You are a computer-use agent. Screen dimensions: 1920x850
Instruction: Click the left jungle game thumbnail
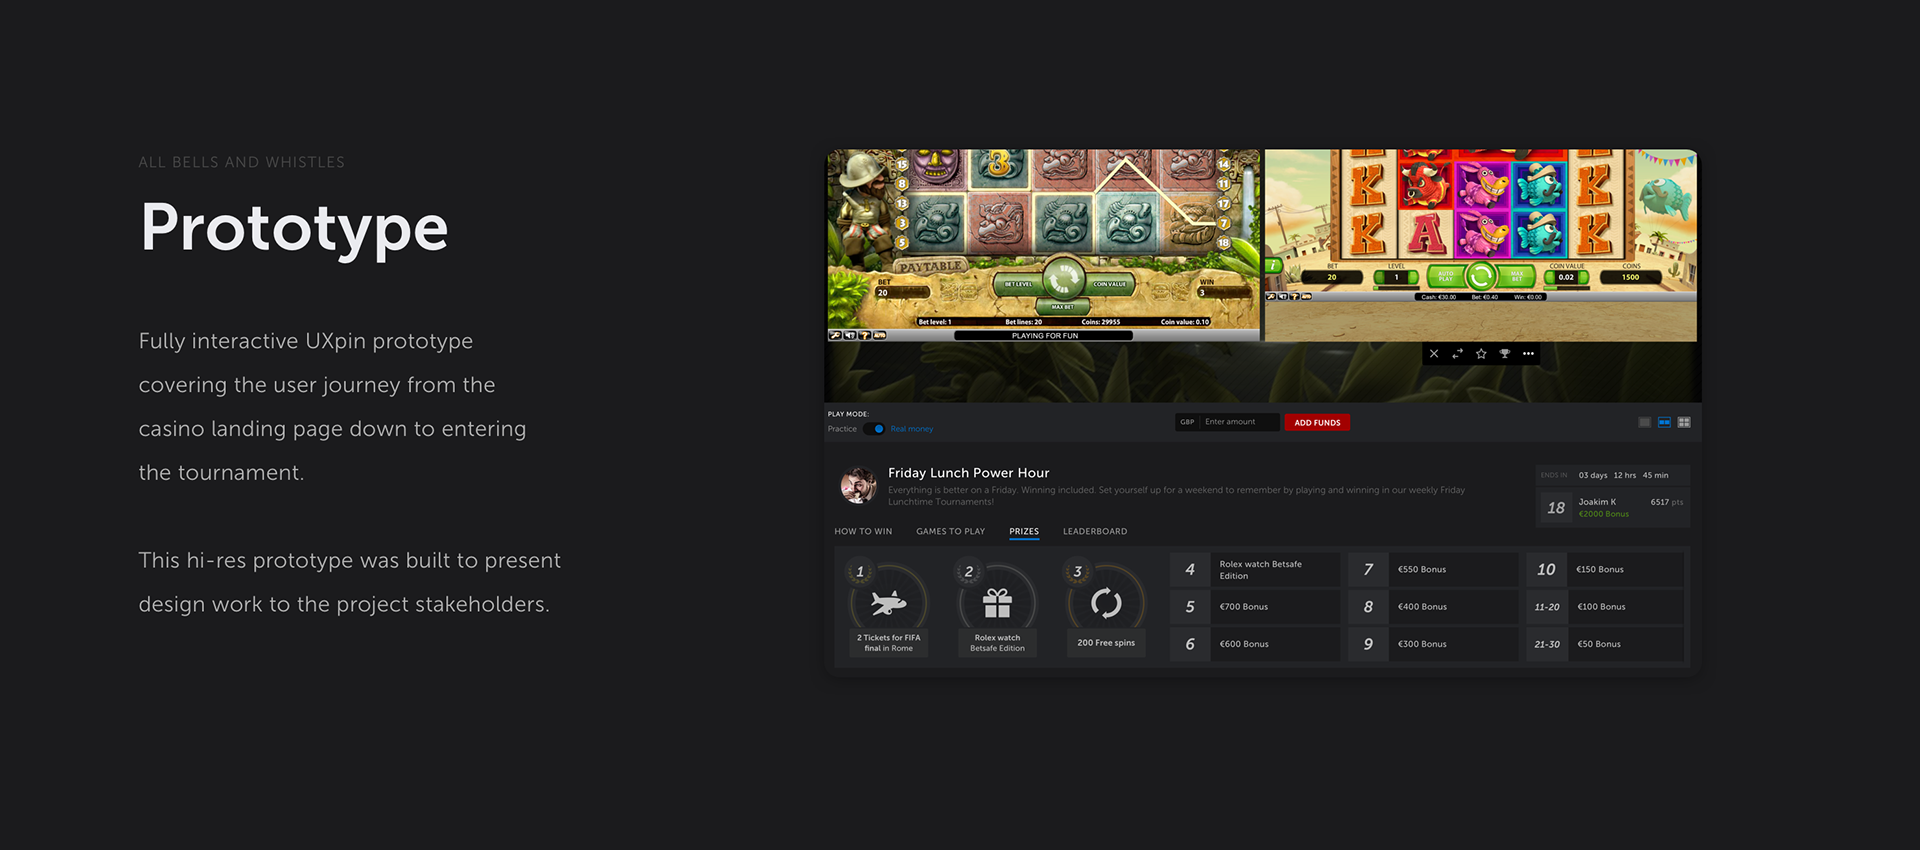click(x=1042, y=245)
